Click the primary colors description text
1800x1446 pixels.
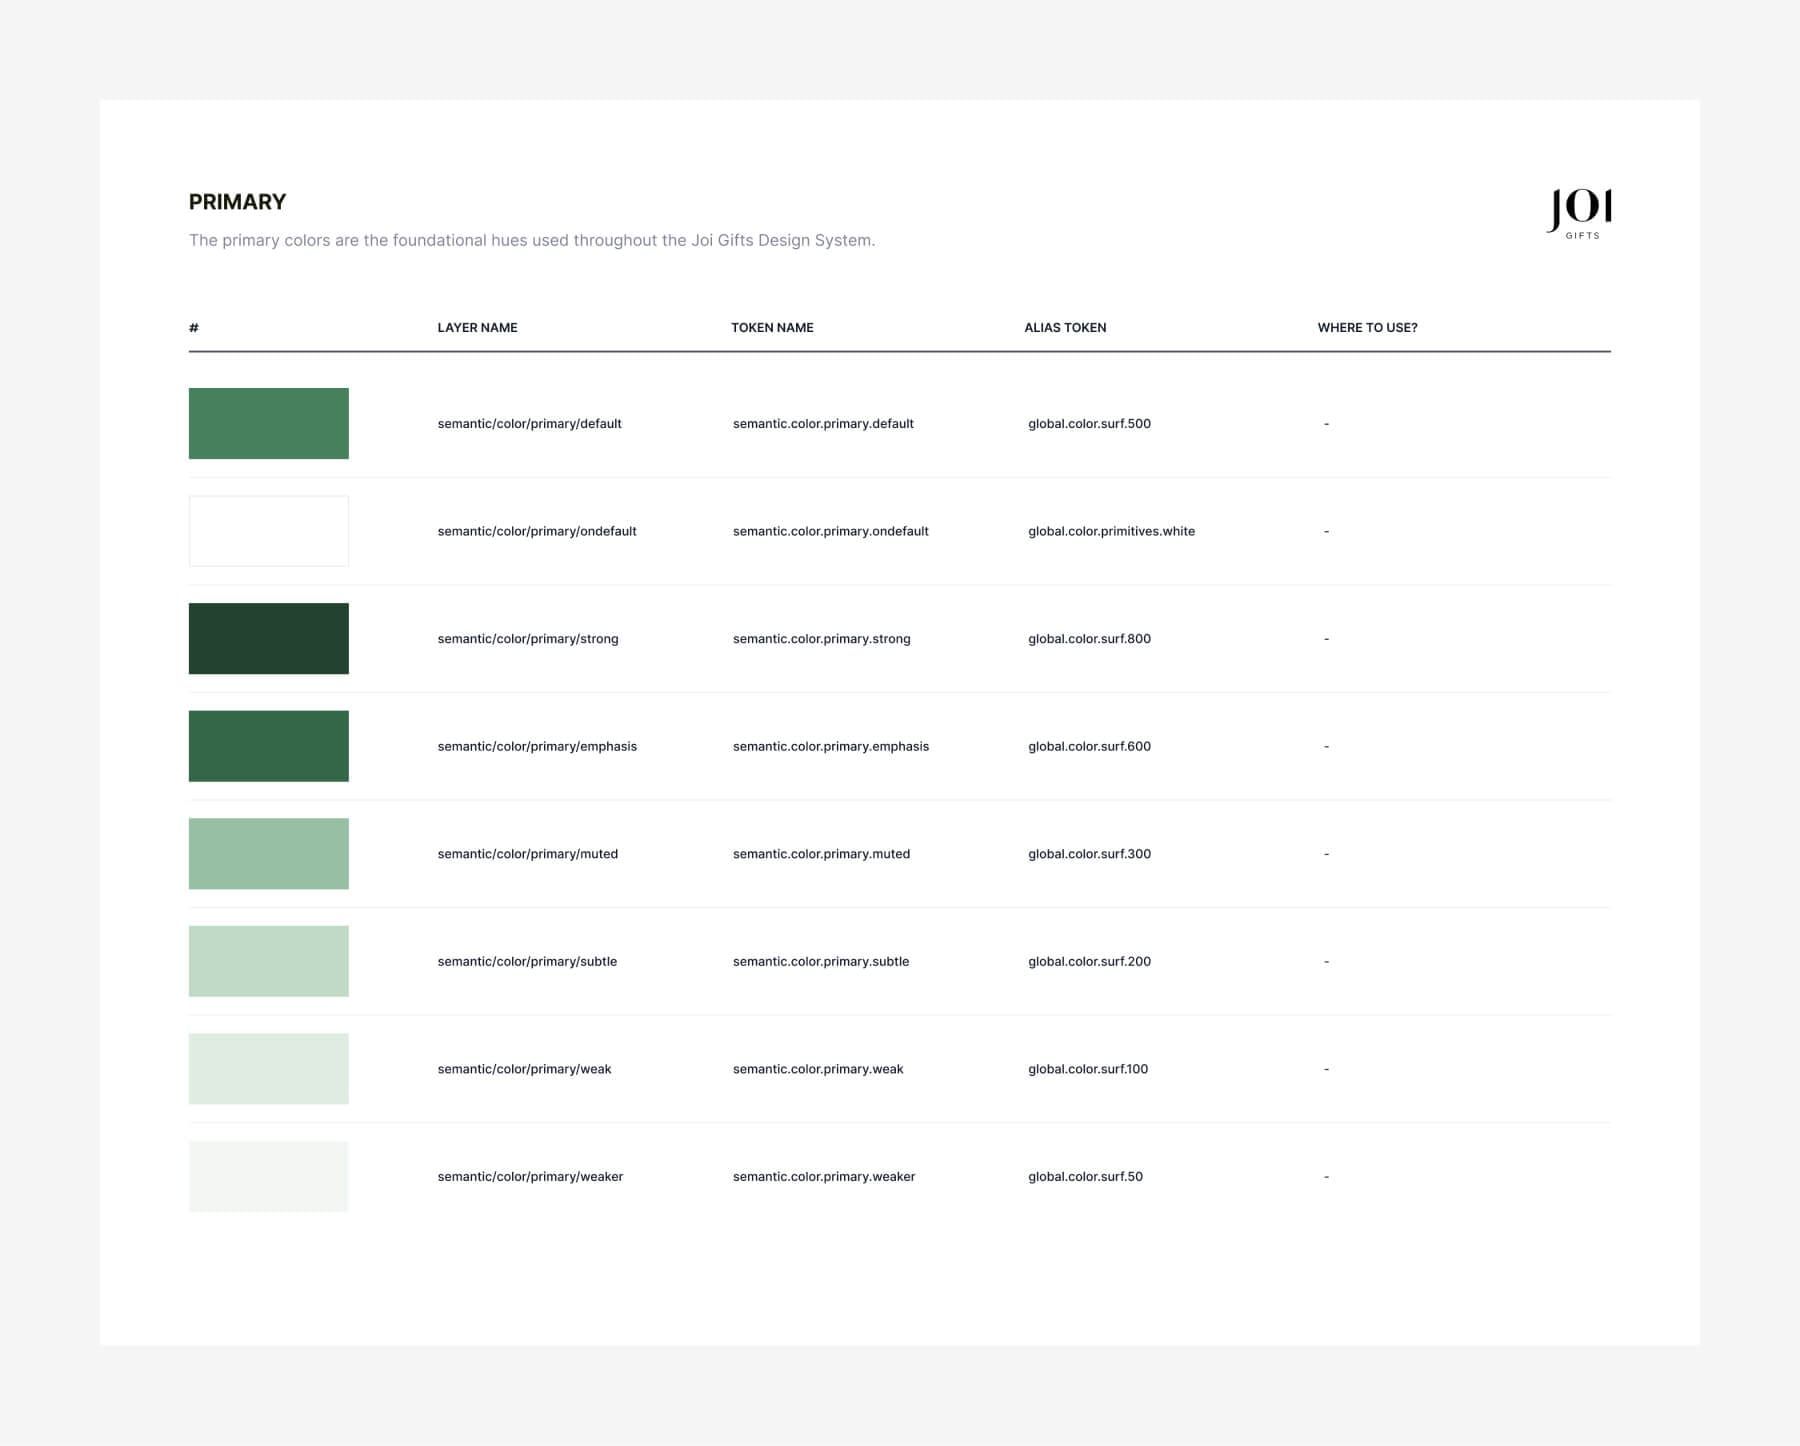click(531, 240)
